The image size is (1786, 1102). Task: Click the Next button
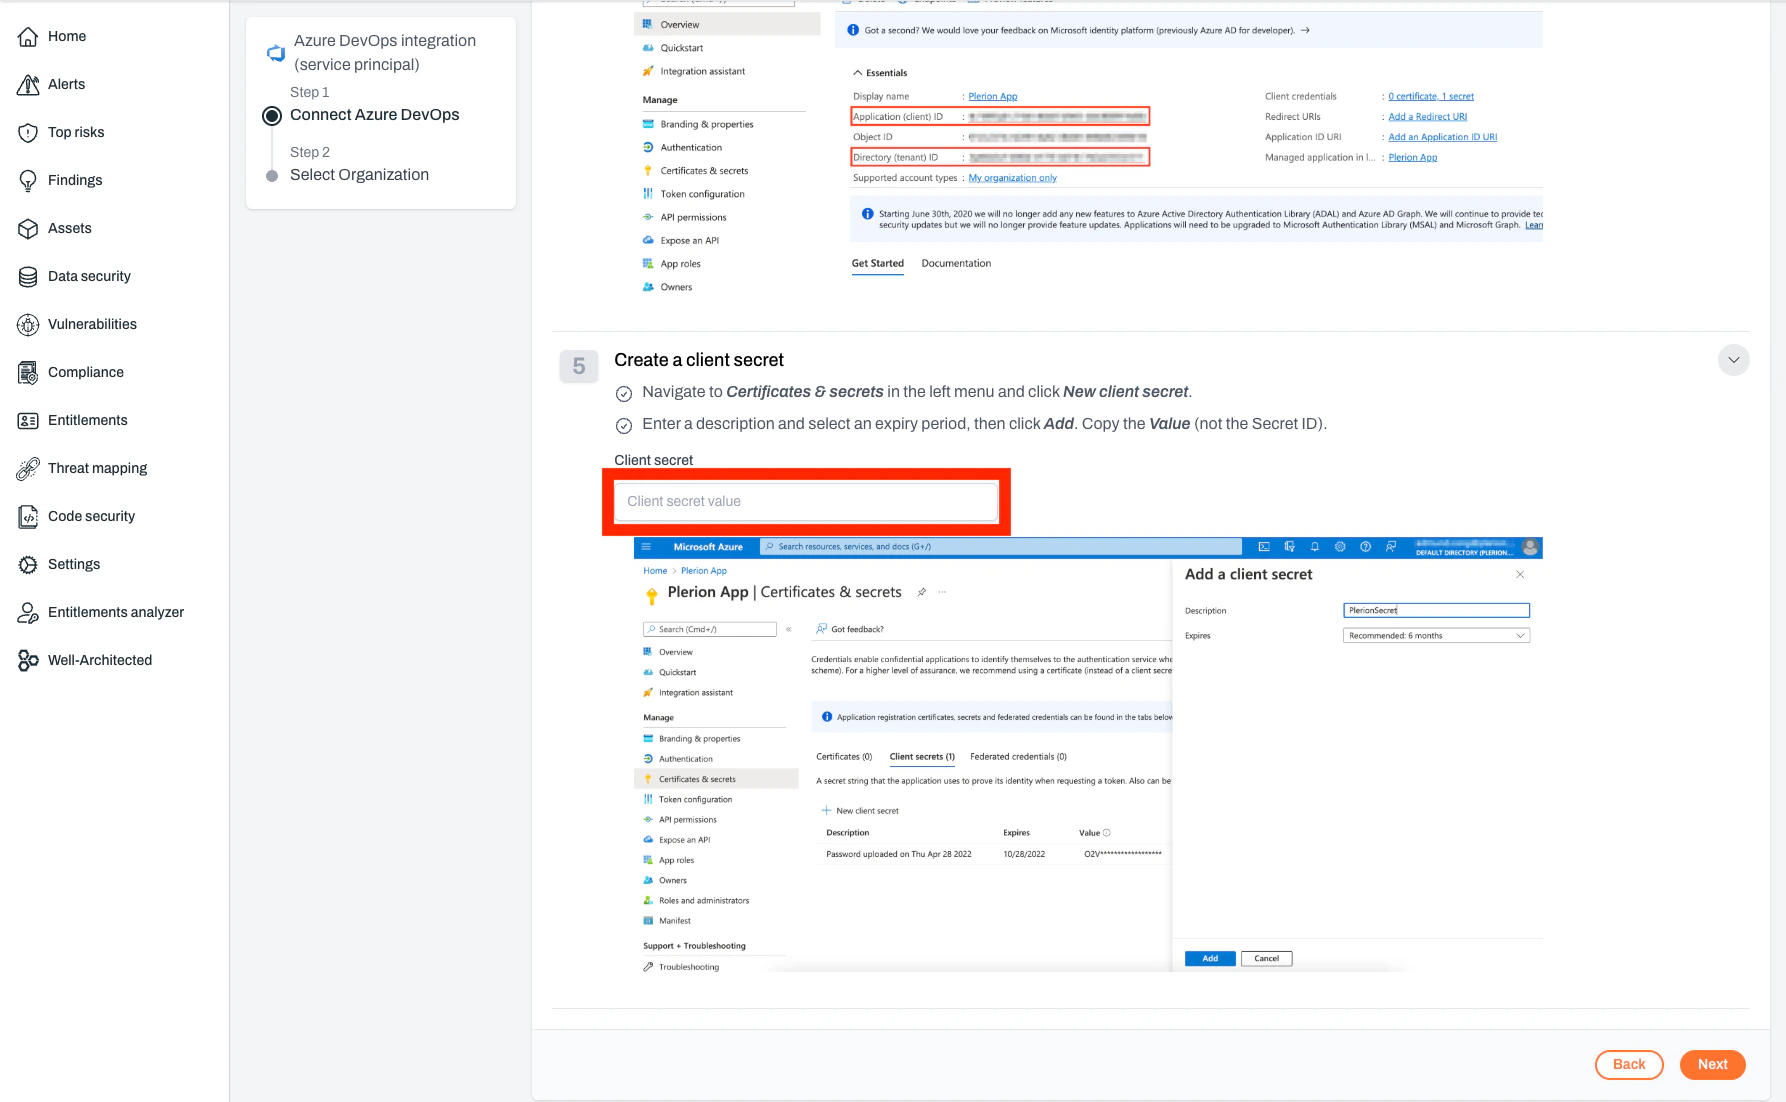(x=1712, y=1064)
